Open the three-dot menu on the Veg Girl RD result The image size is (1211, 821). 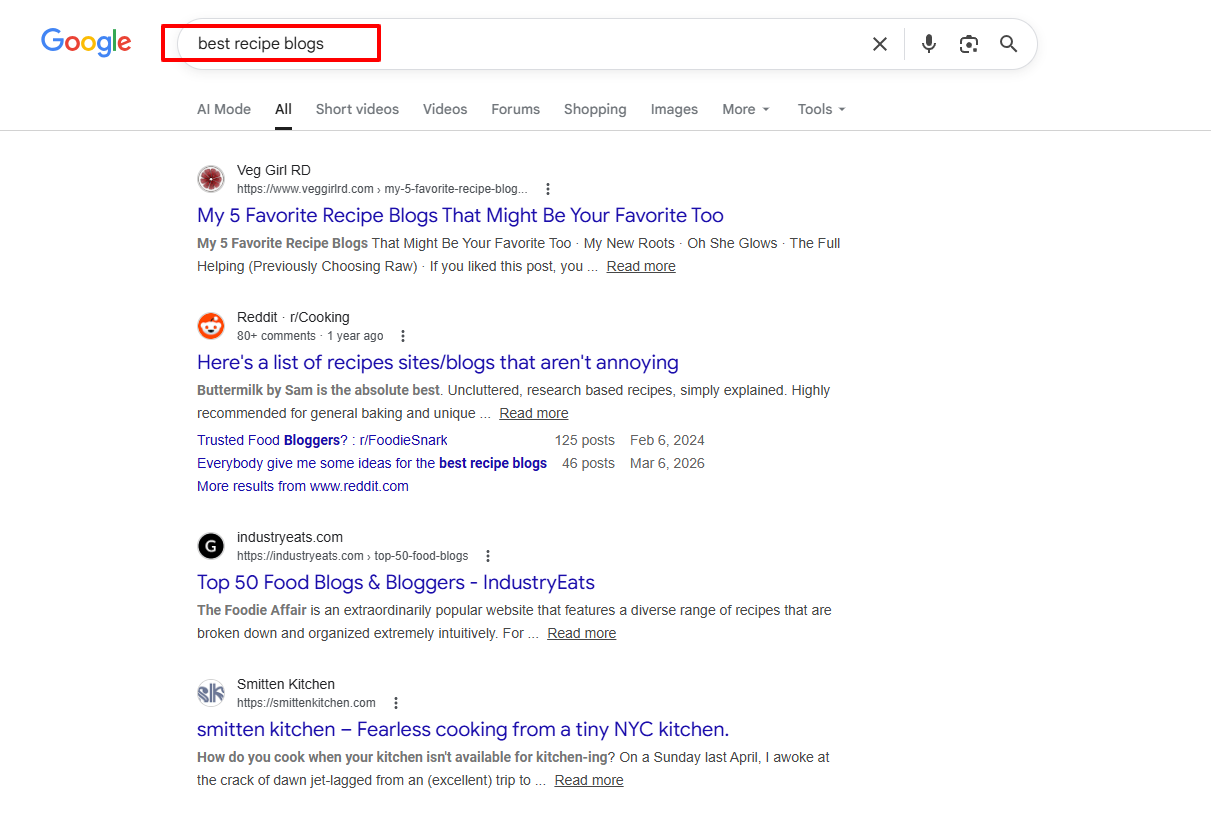(x=548, y=188)
